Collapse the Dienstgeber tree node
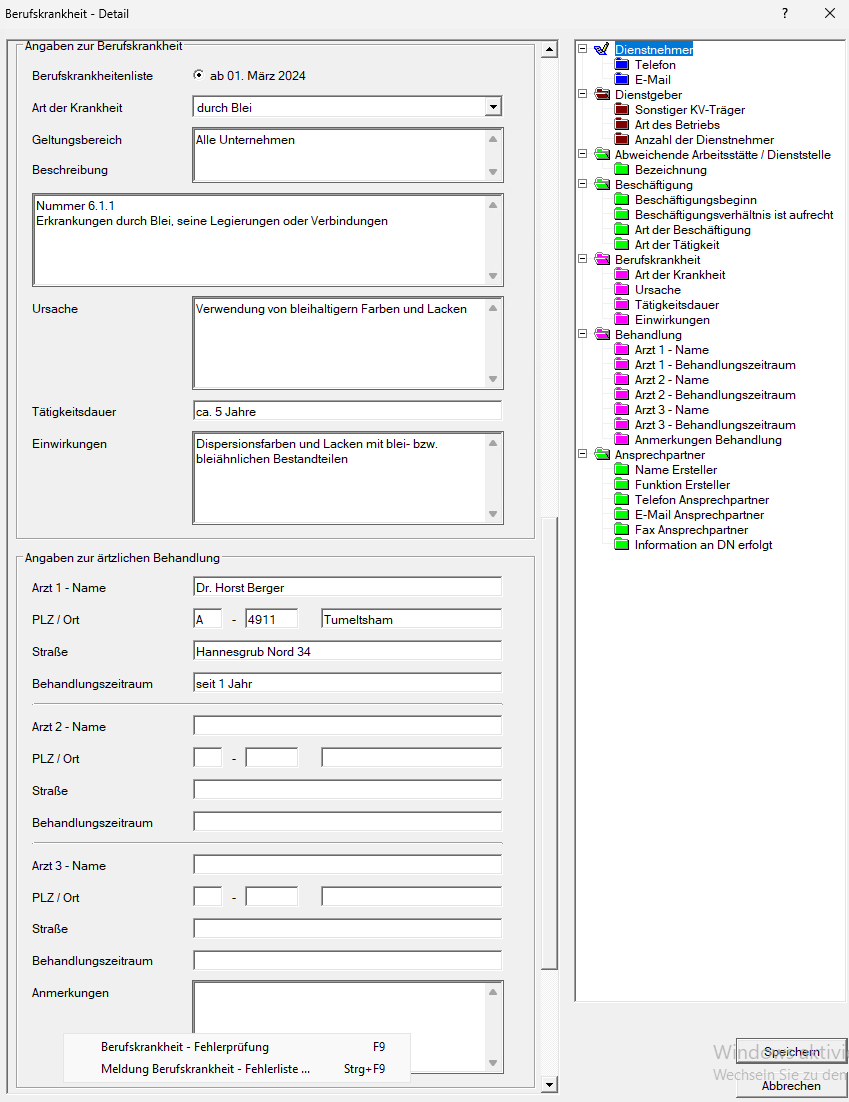 583,95
